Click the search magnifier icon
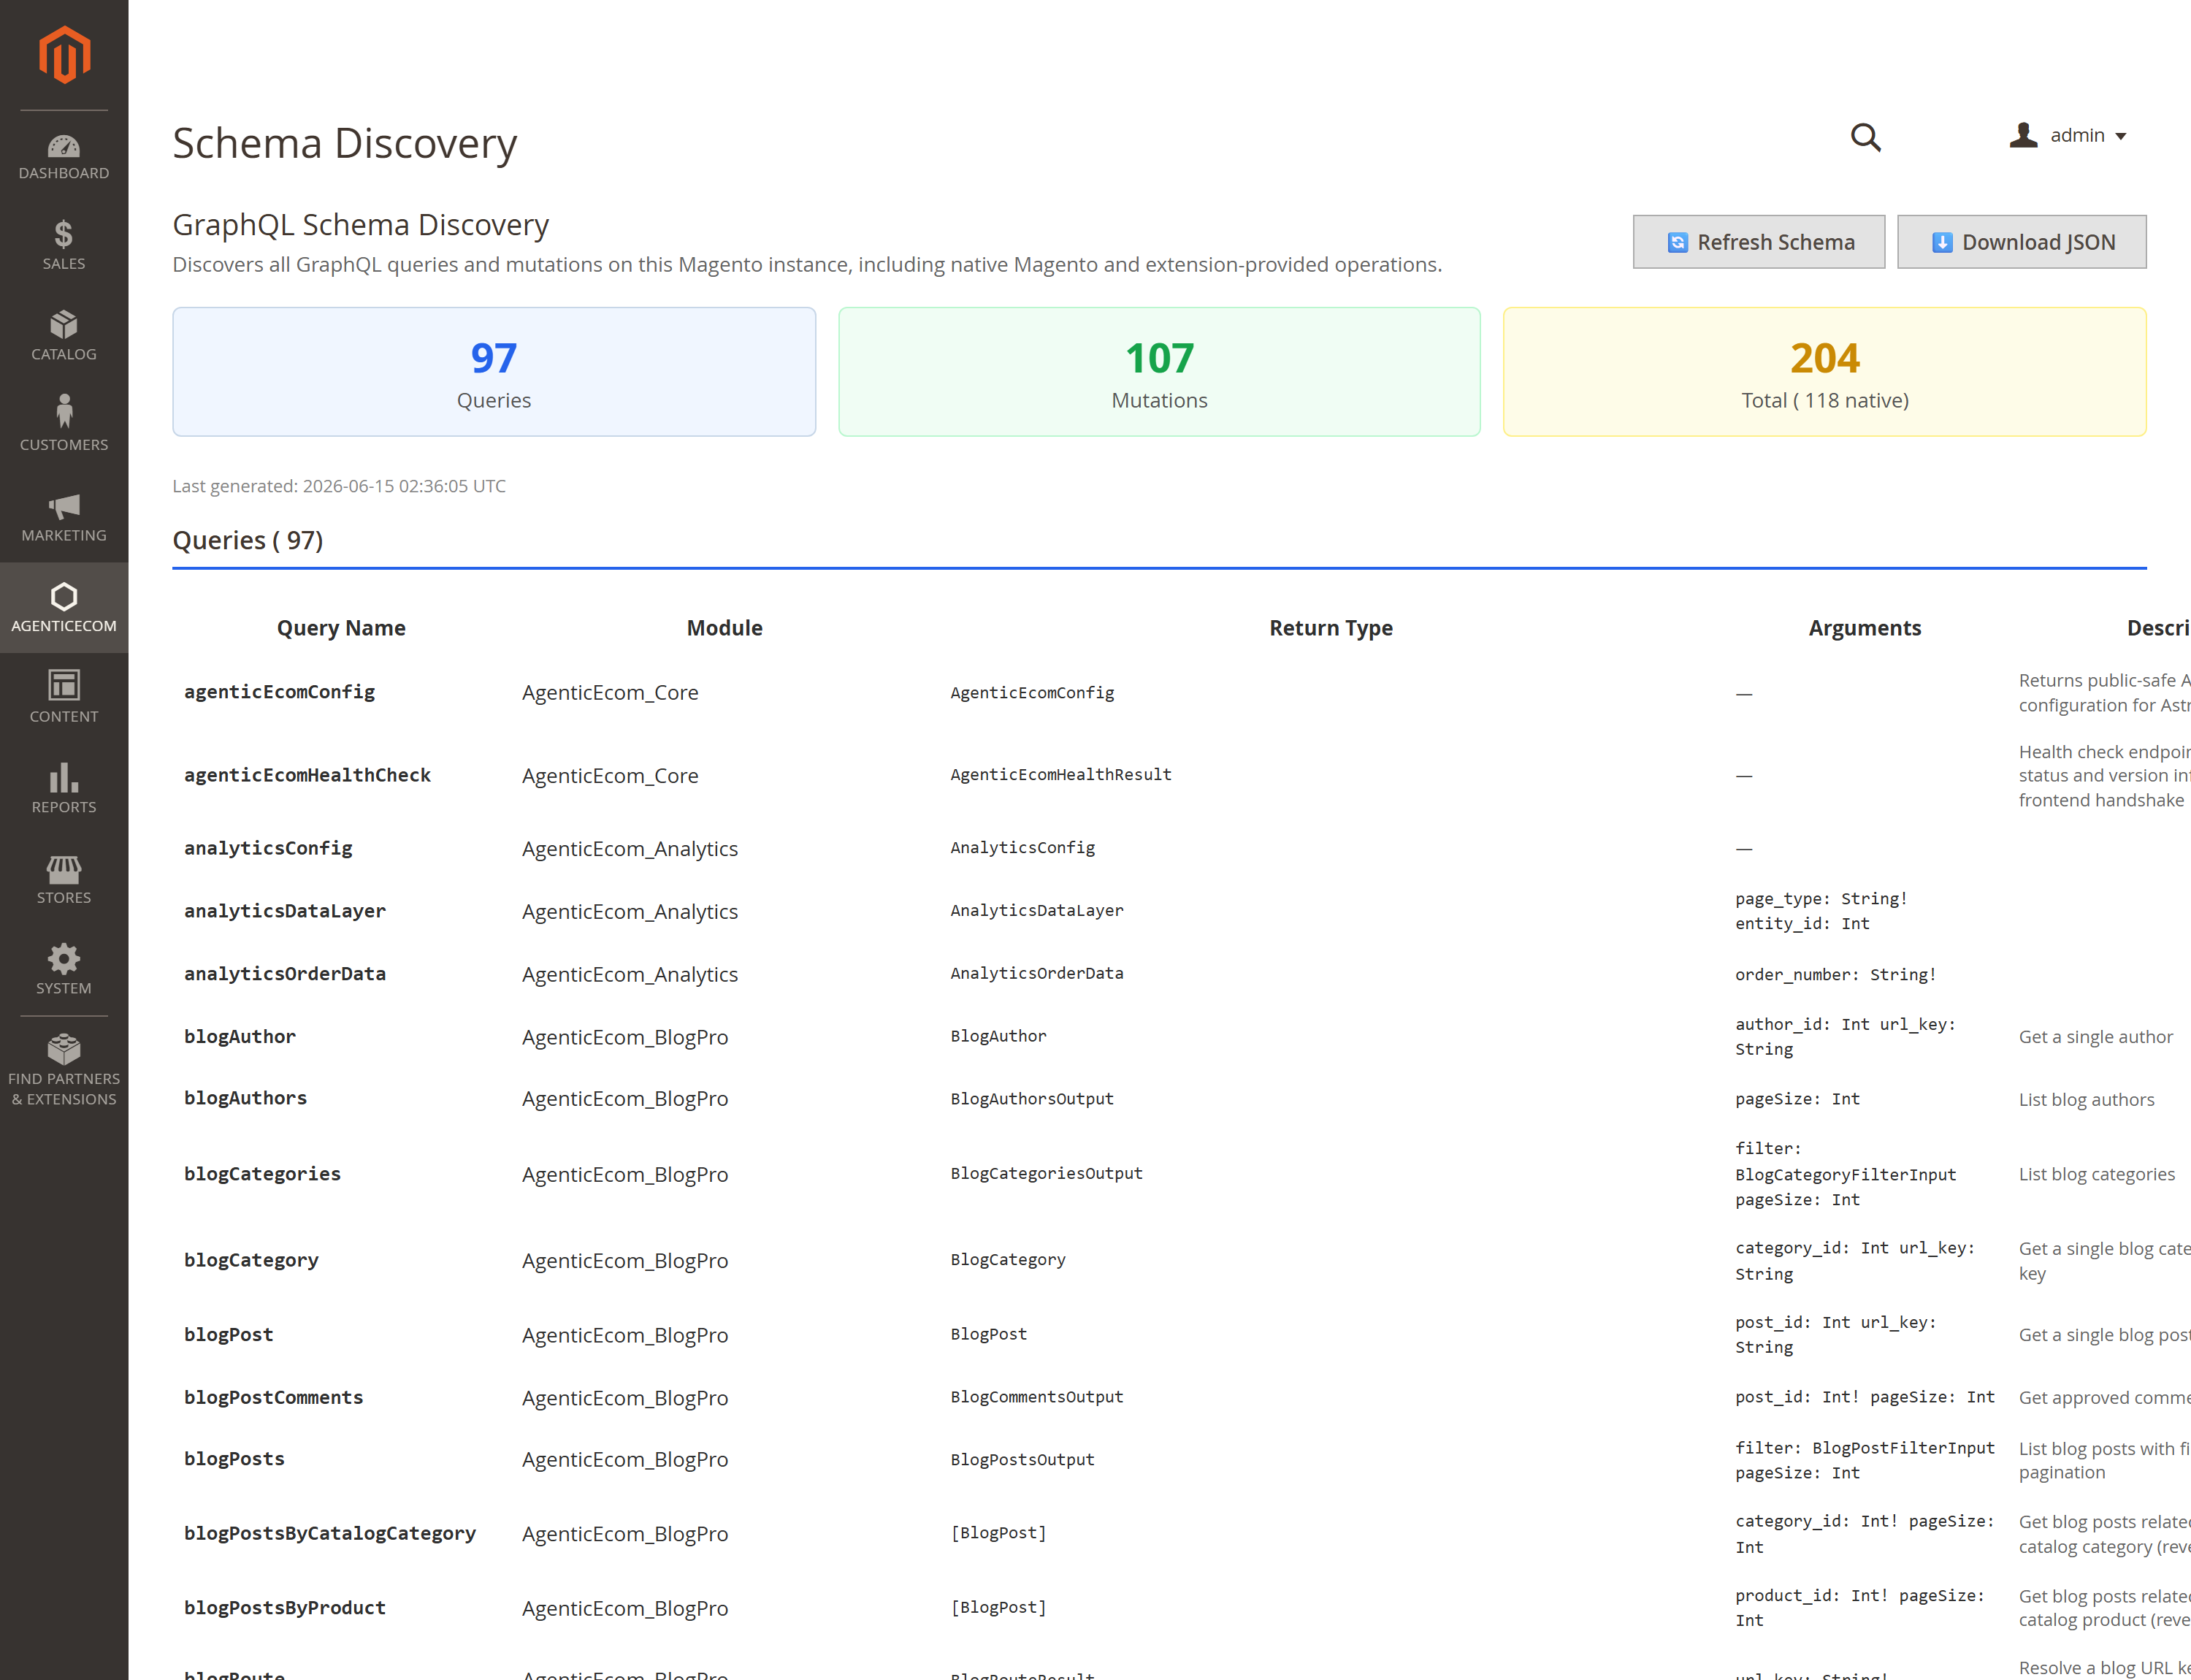2191x1680 pixels. click(1865, 137)
